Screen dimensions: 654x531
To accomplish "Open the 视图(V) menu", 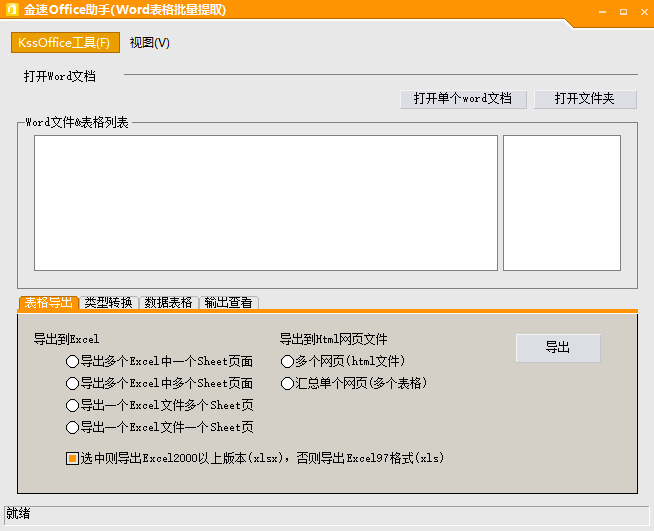I will click(150, 43).
